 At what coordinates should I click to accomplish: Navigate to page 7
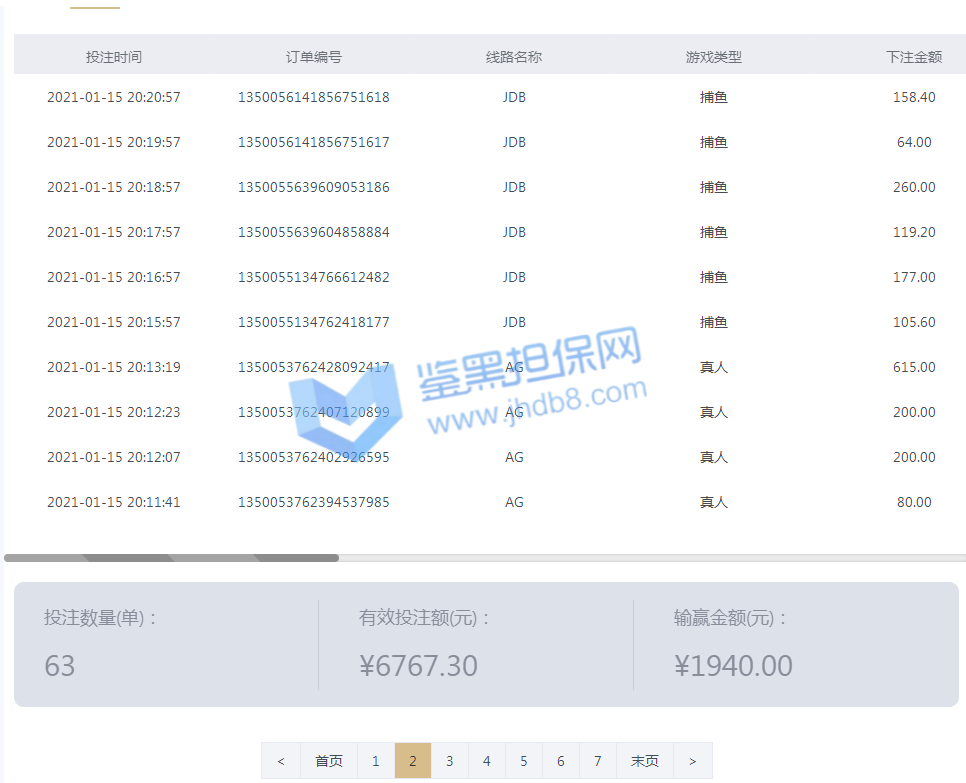[x=598, y=761]
